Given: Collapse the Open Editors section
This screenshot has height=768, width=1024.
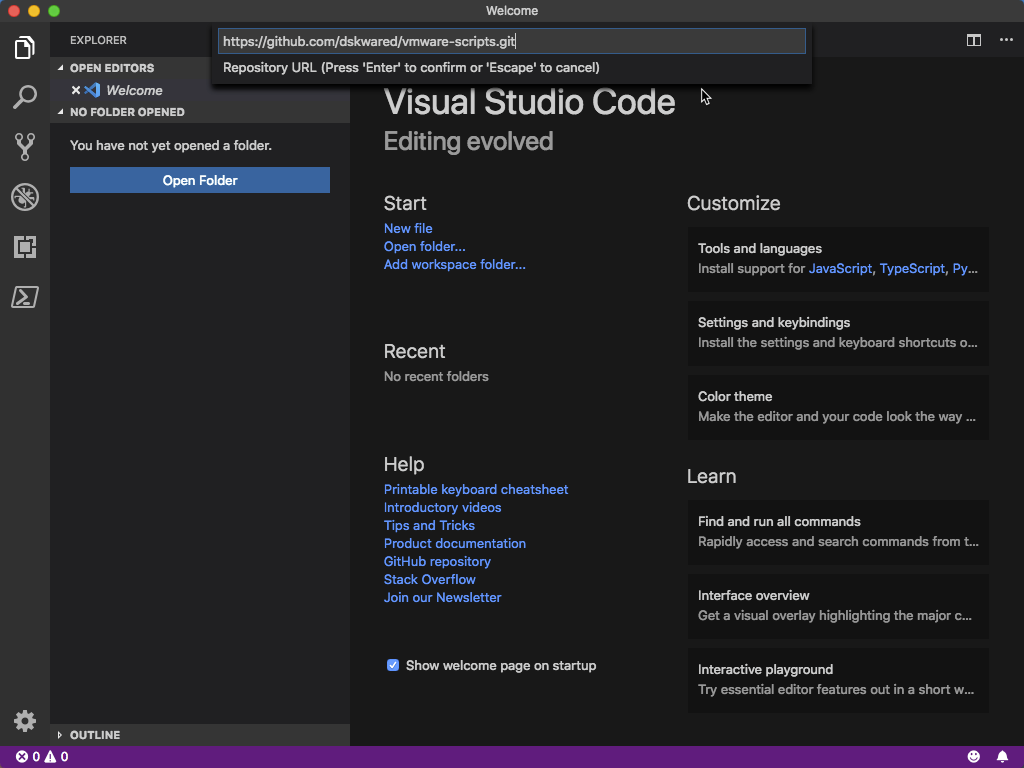Looking at the screenshot, I should pos(111,68).
